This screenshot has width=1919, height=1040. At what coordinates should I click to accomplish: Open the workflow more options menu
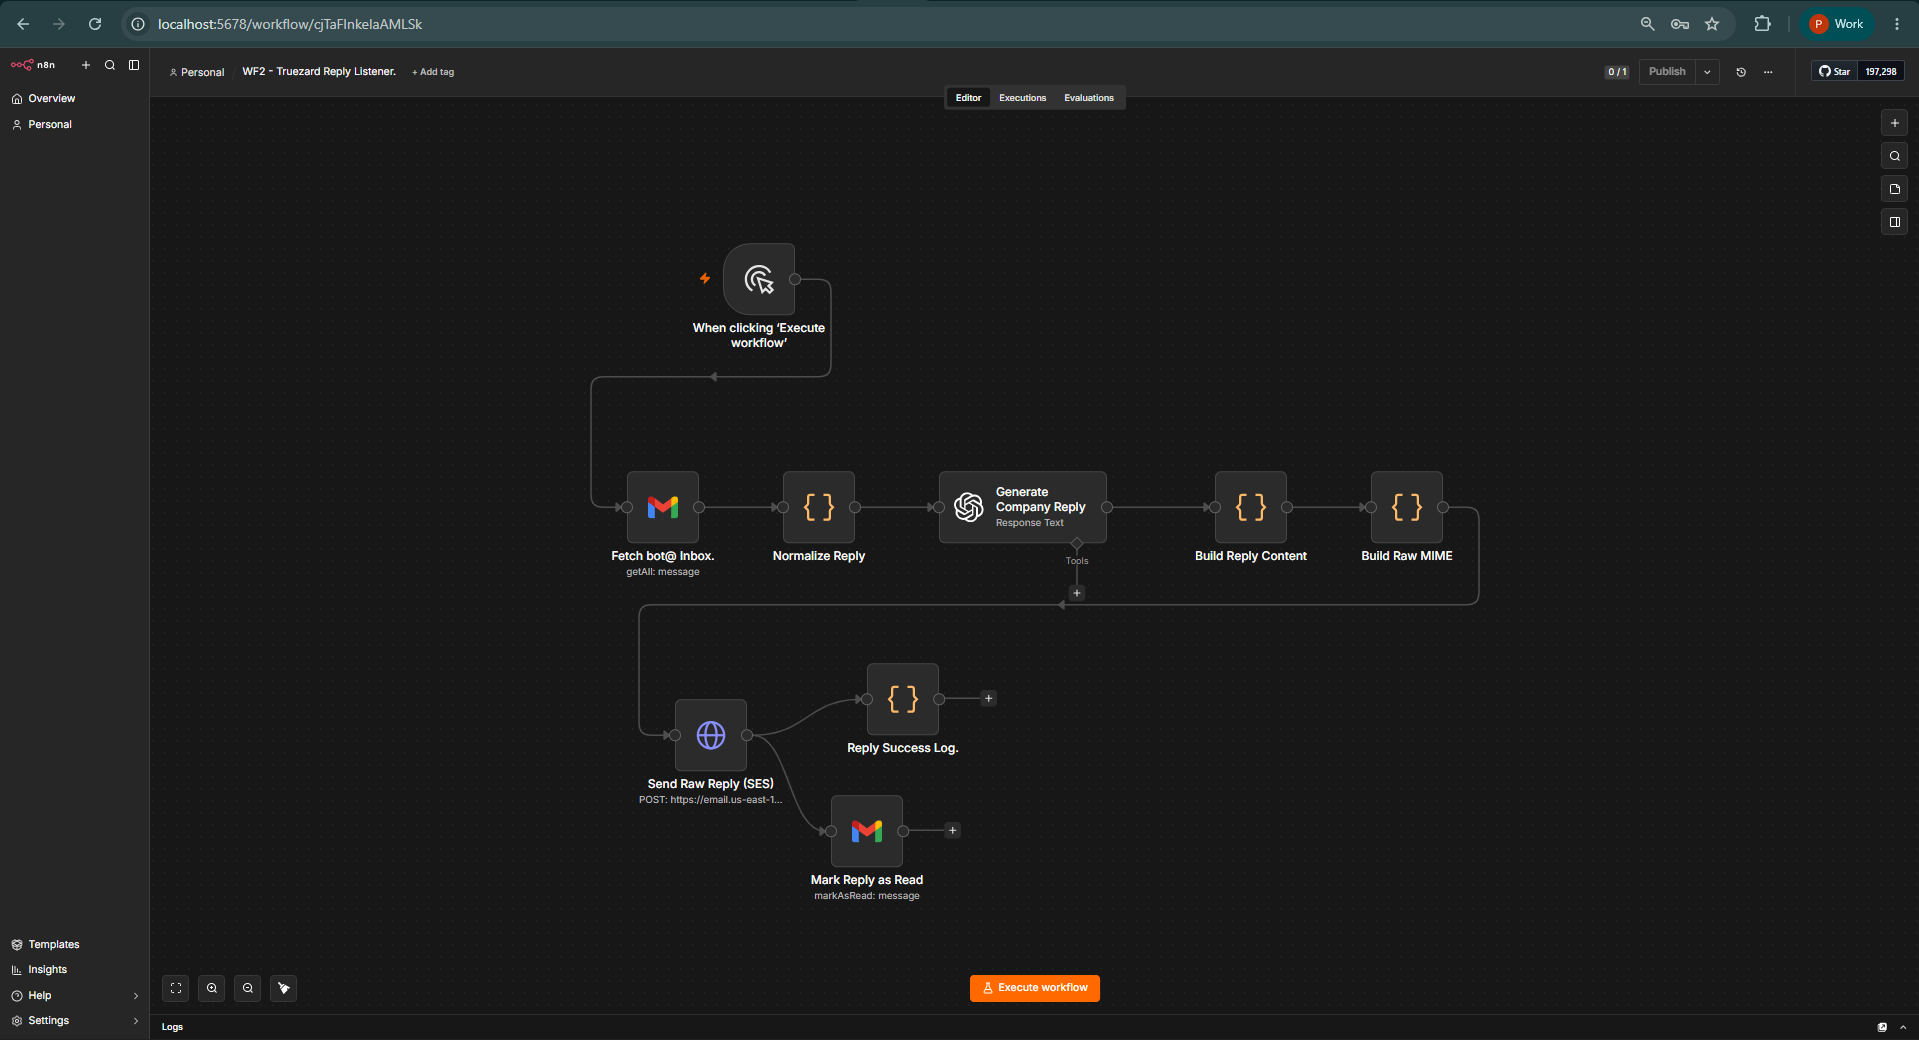tap(1768, 72)
